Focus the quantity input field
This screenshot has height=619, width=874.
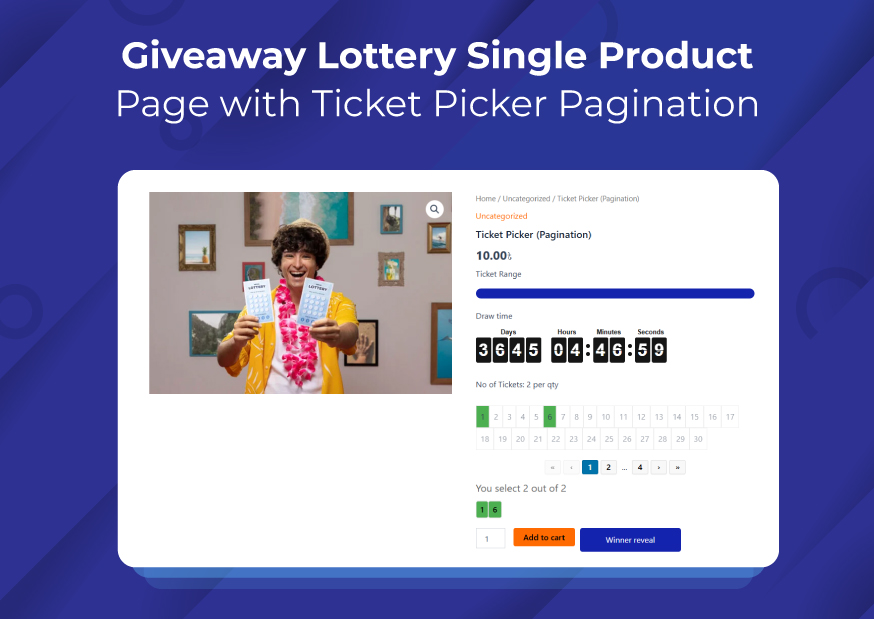coord(491,539)
